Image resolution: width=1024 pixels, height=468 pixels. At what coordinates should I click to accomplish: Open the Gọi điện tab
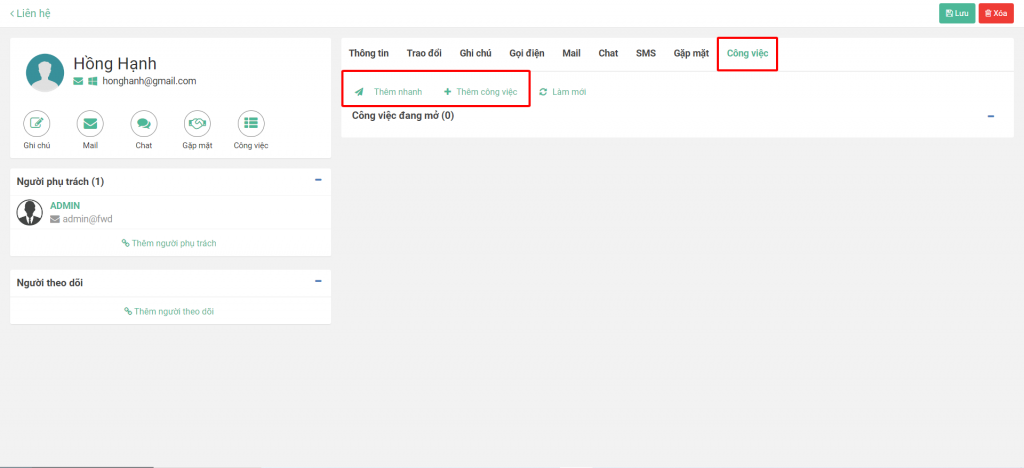pyautogui.click(x=527, y=53)
